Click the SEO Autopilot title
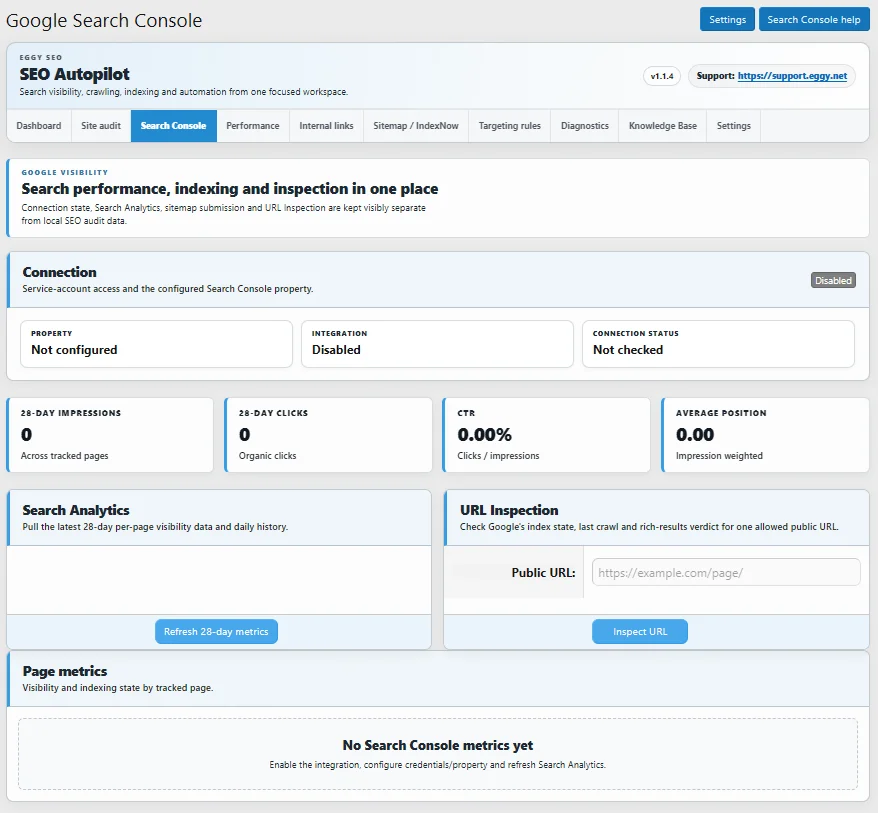The image size is (878, 813). point(74,74)
